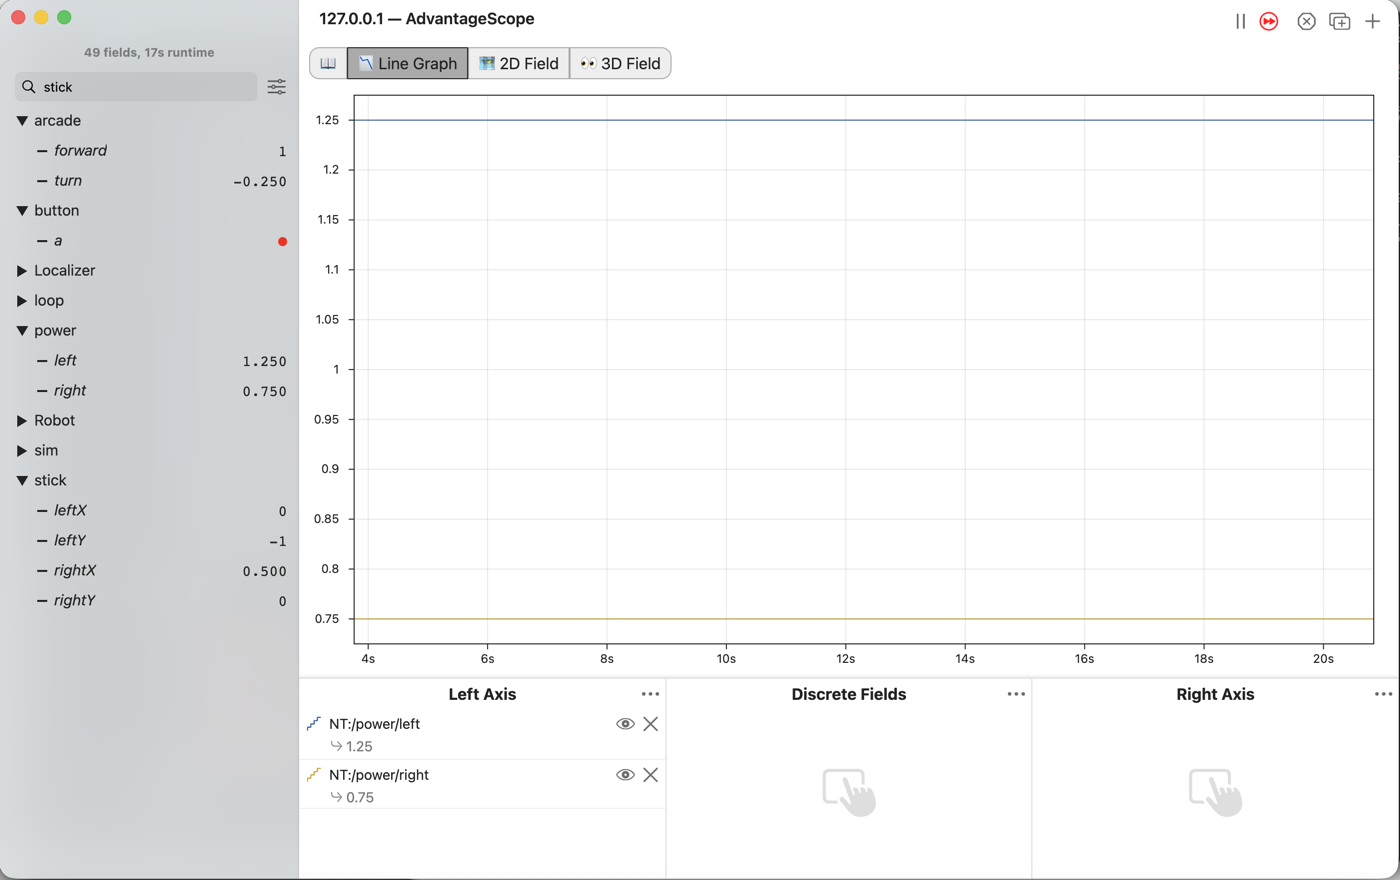Viewport: 1400px width, 880px height.
Task: Switch to the 2D Field tab
Action: click(x=519, y=63)
